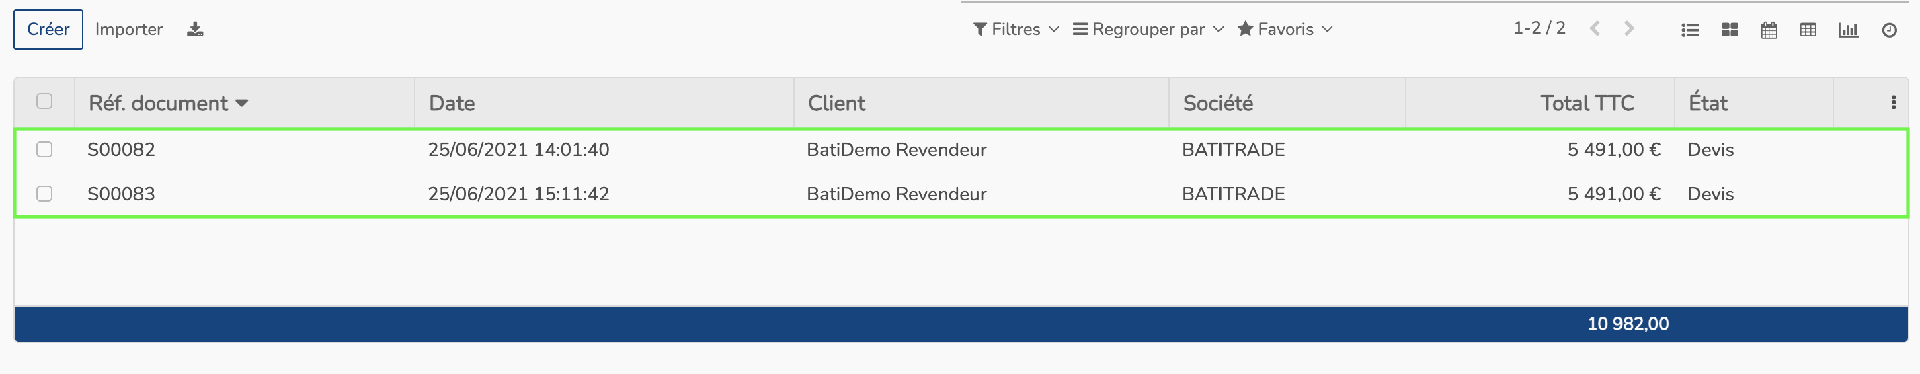Click BATITRADE in S00082 row
The height and width of the screenshot is (374, 1920).
(x=1233, y=150)
